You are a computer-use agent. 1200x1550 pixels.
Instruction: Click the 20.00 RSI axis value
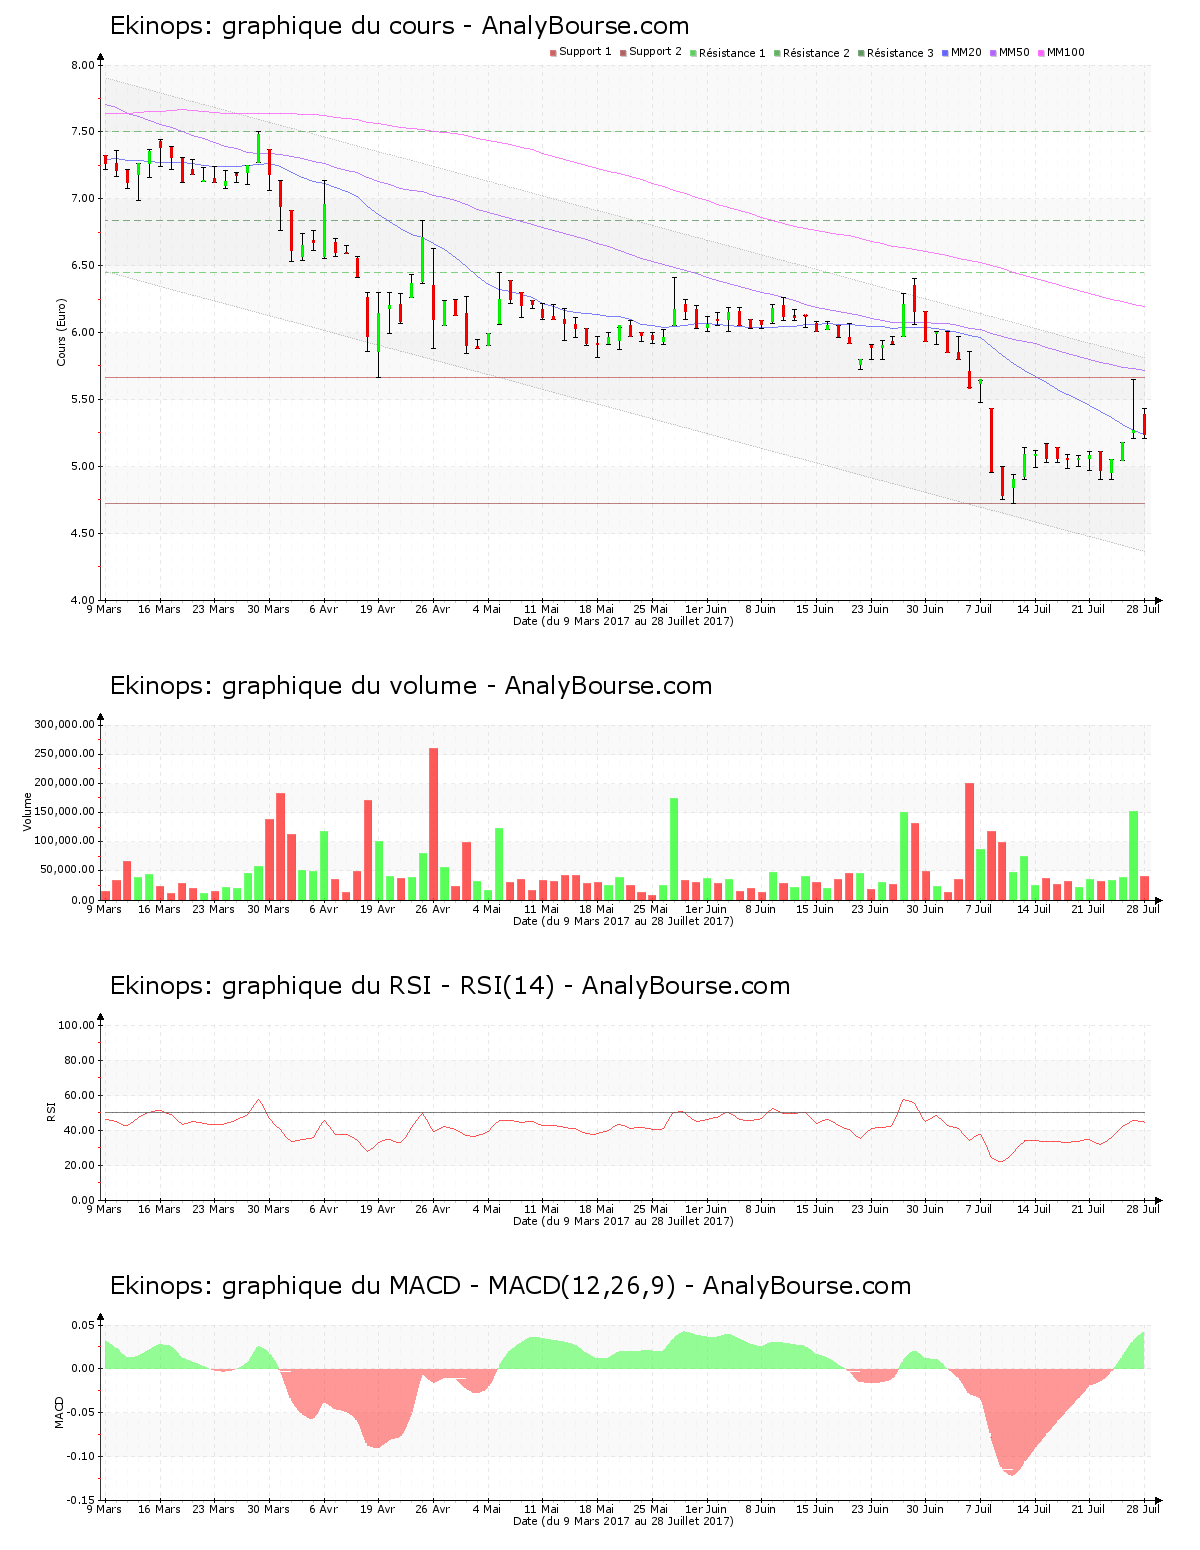click(x=79, y=1166)
